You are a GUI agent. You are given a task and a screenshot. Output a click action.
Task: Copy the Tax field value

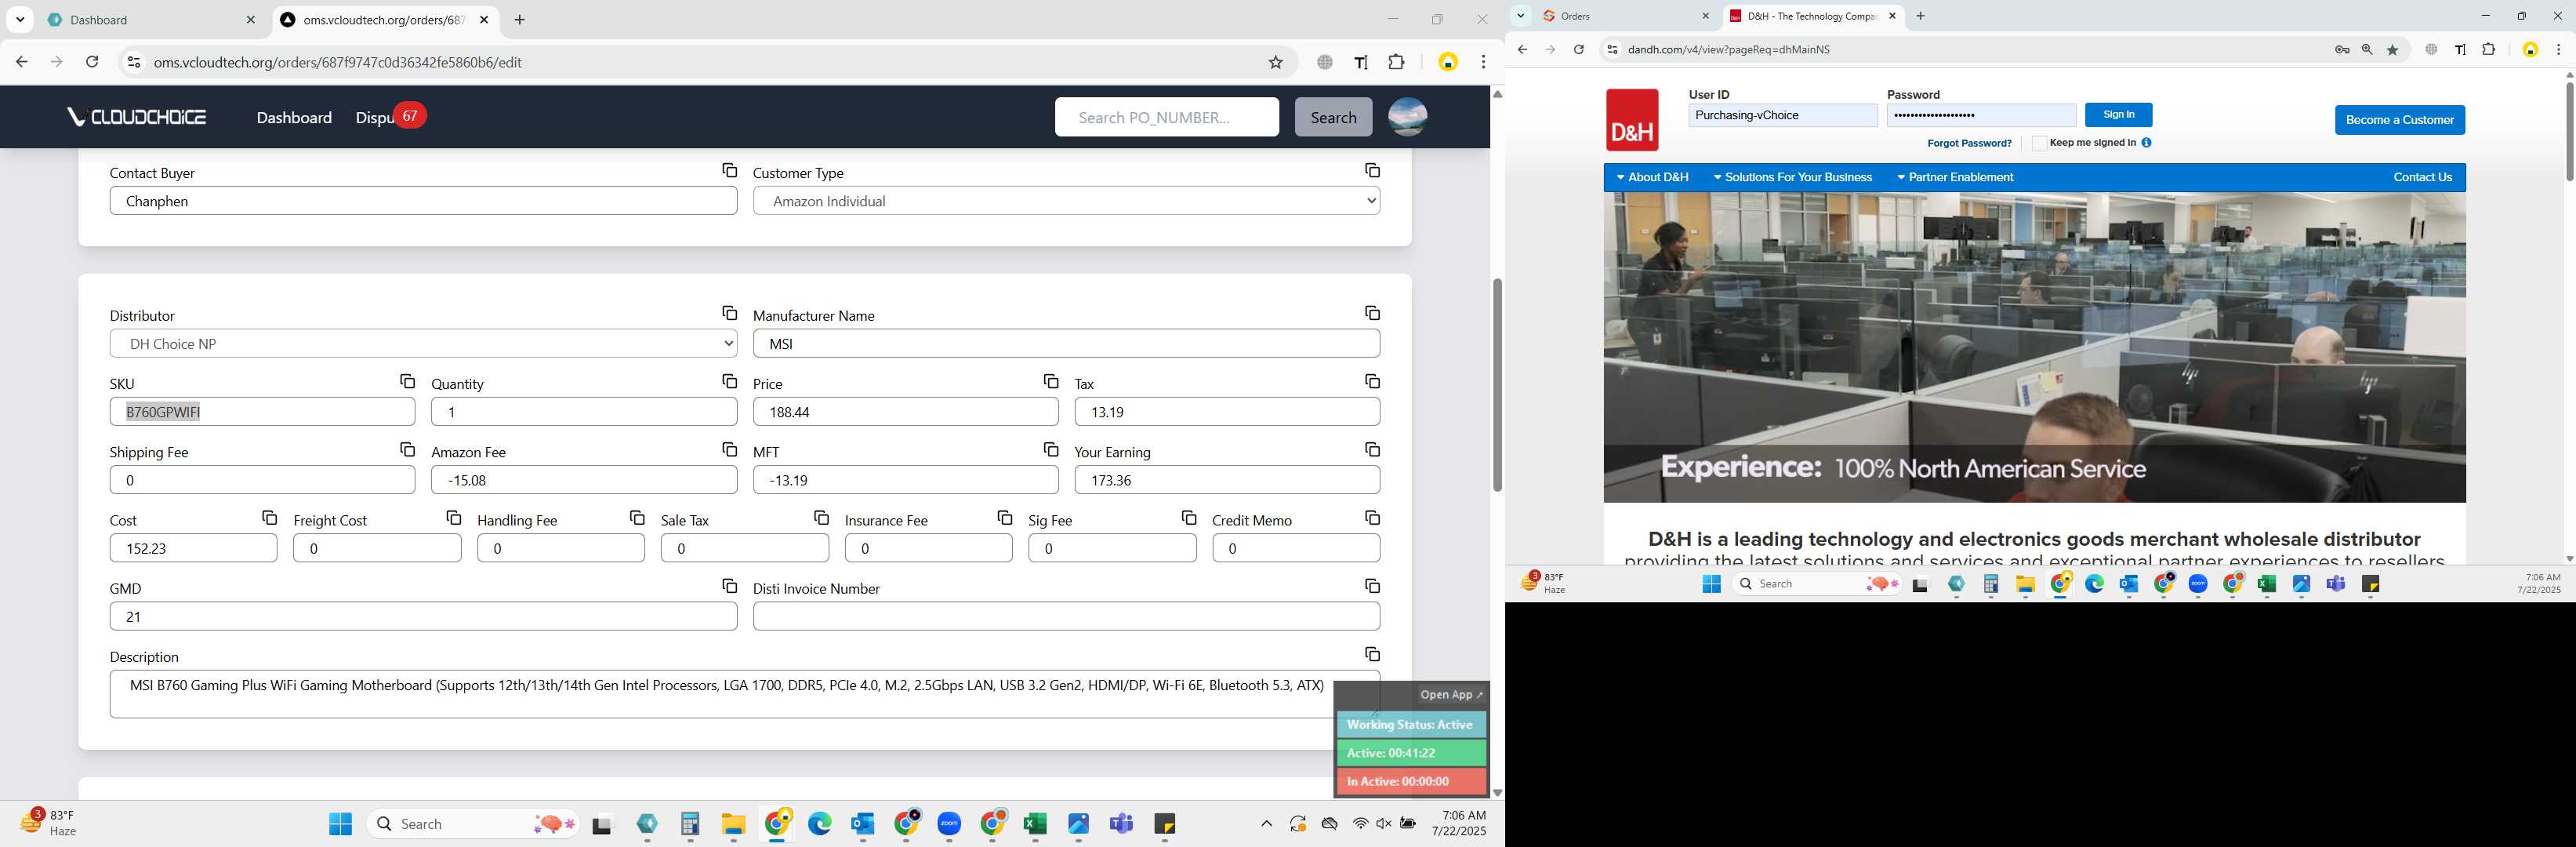[x=1372, y=382]
